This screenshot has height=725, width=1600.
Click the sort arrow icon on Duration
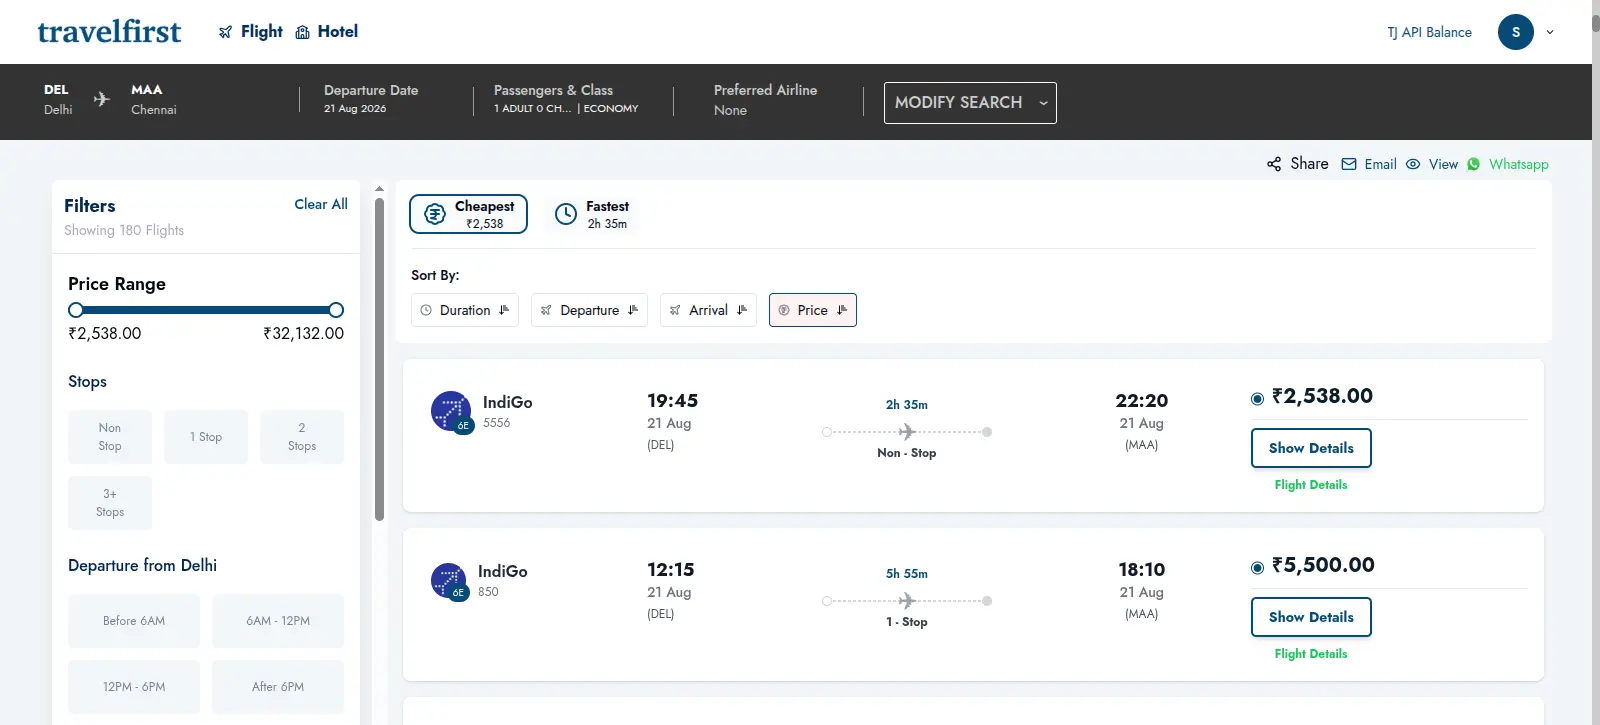coord(504,310)
